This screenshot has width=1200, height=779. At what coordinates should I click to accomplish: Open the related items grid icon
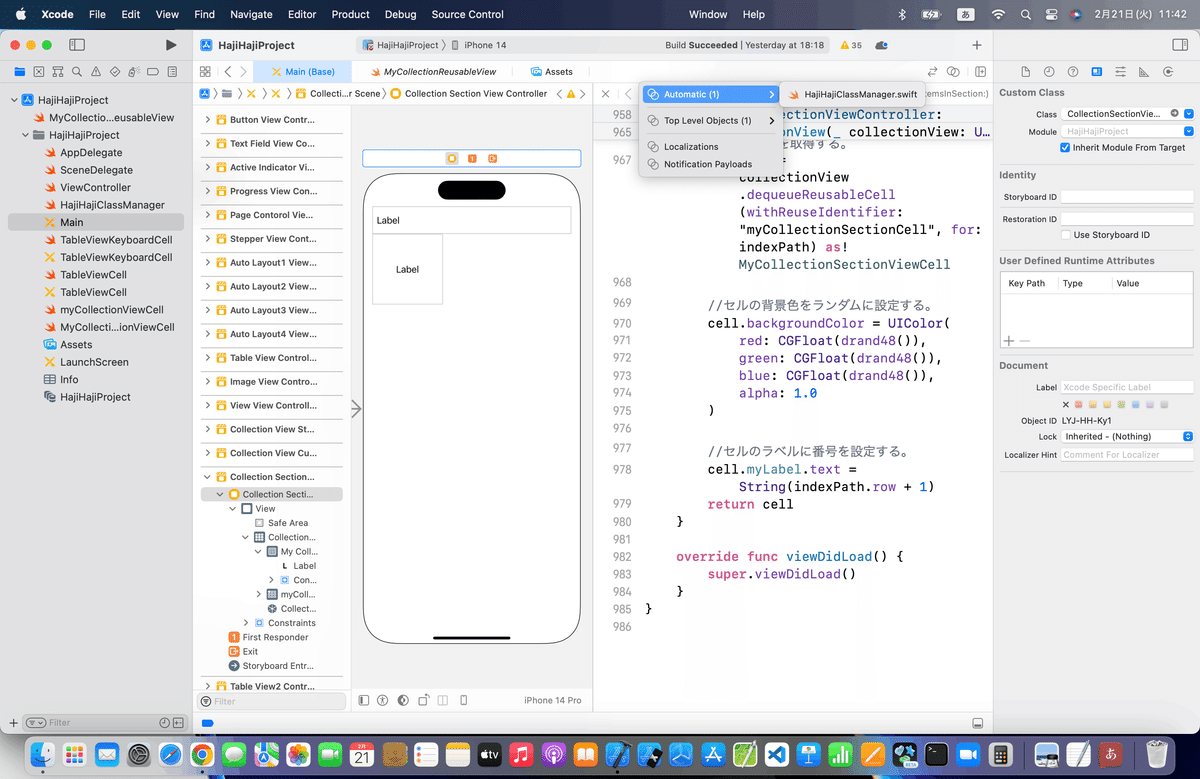(x=205, y=72)
